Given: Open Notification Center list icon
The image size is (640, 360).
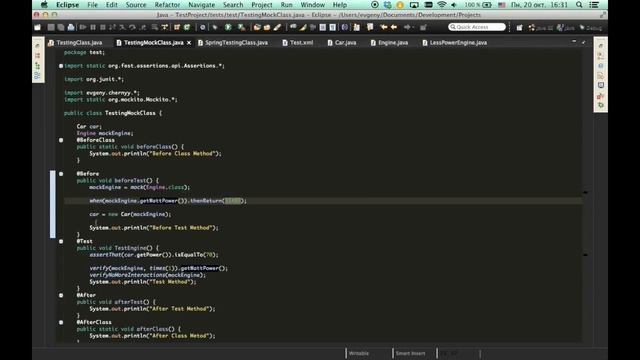Looking at the screenshot, I should 594,5.
